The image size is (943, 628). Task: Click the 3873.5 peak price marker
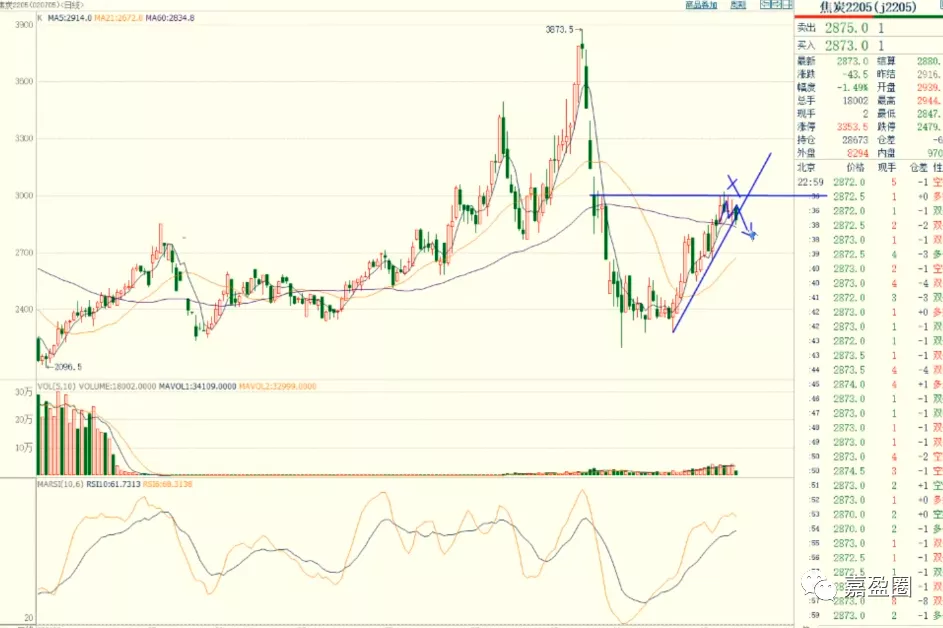(x=558, y=31)
